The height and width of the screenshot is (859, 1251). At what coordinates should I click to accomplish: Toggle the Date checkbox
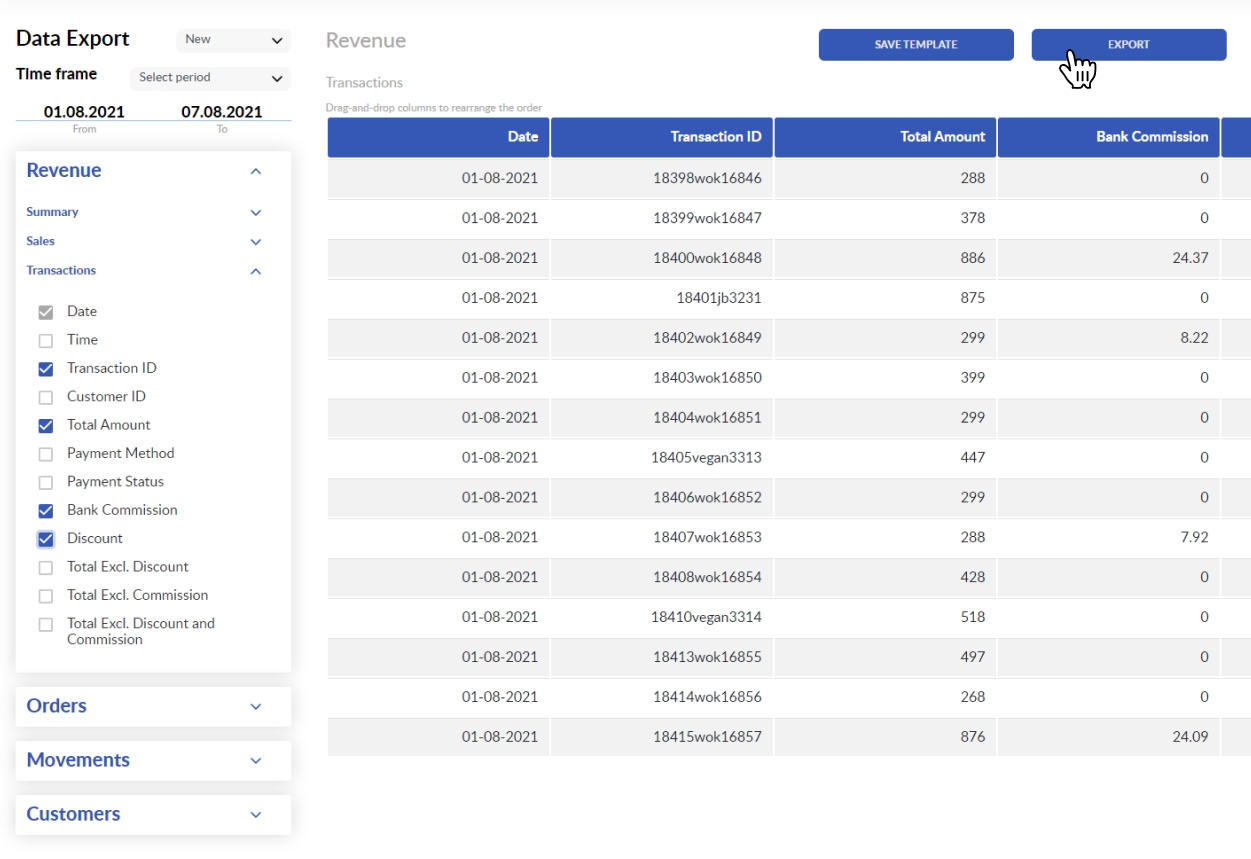tap(46, 312)
